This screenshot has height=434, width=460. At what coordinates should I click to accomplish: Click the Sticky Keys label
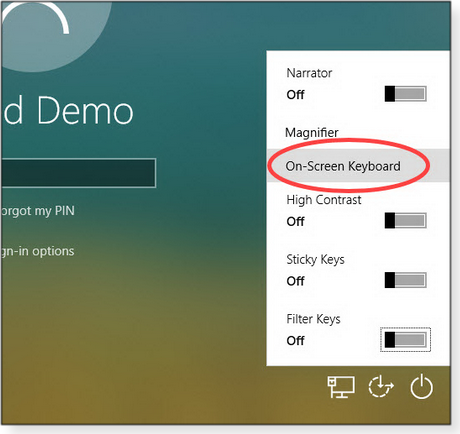coord(315,259)
